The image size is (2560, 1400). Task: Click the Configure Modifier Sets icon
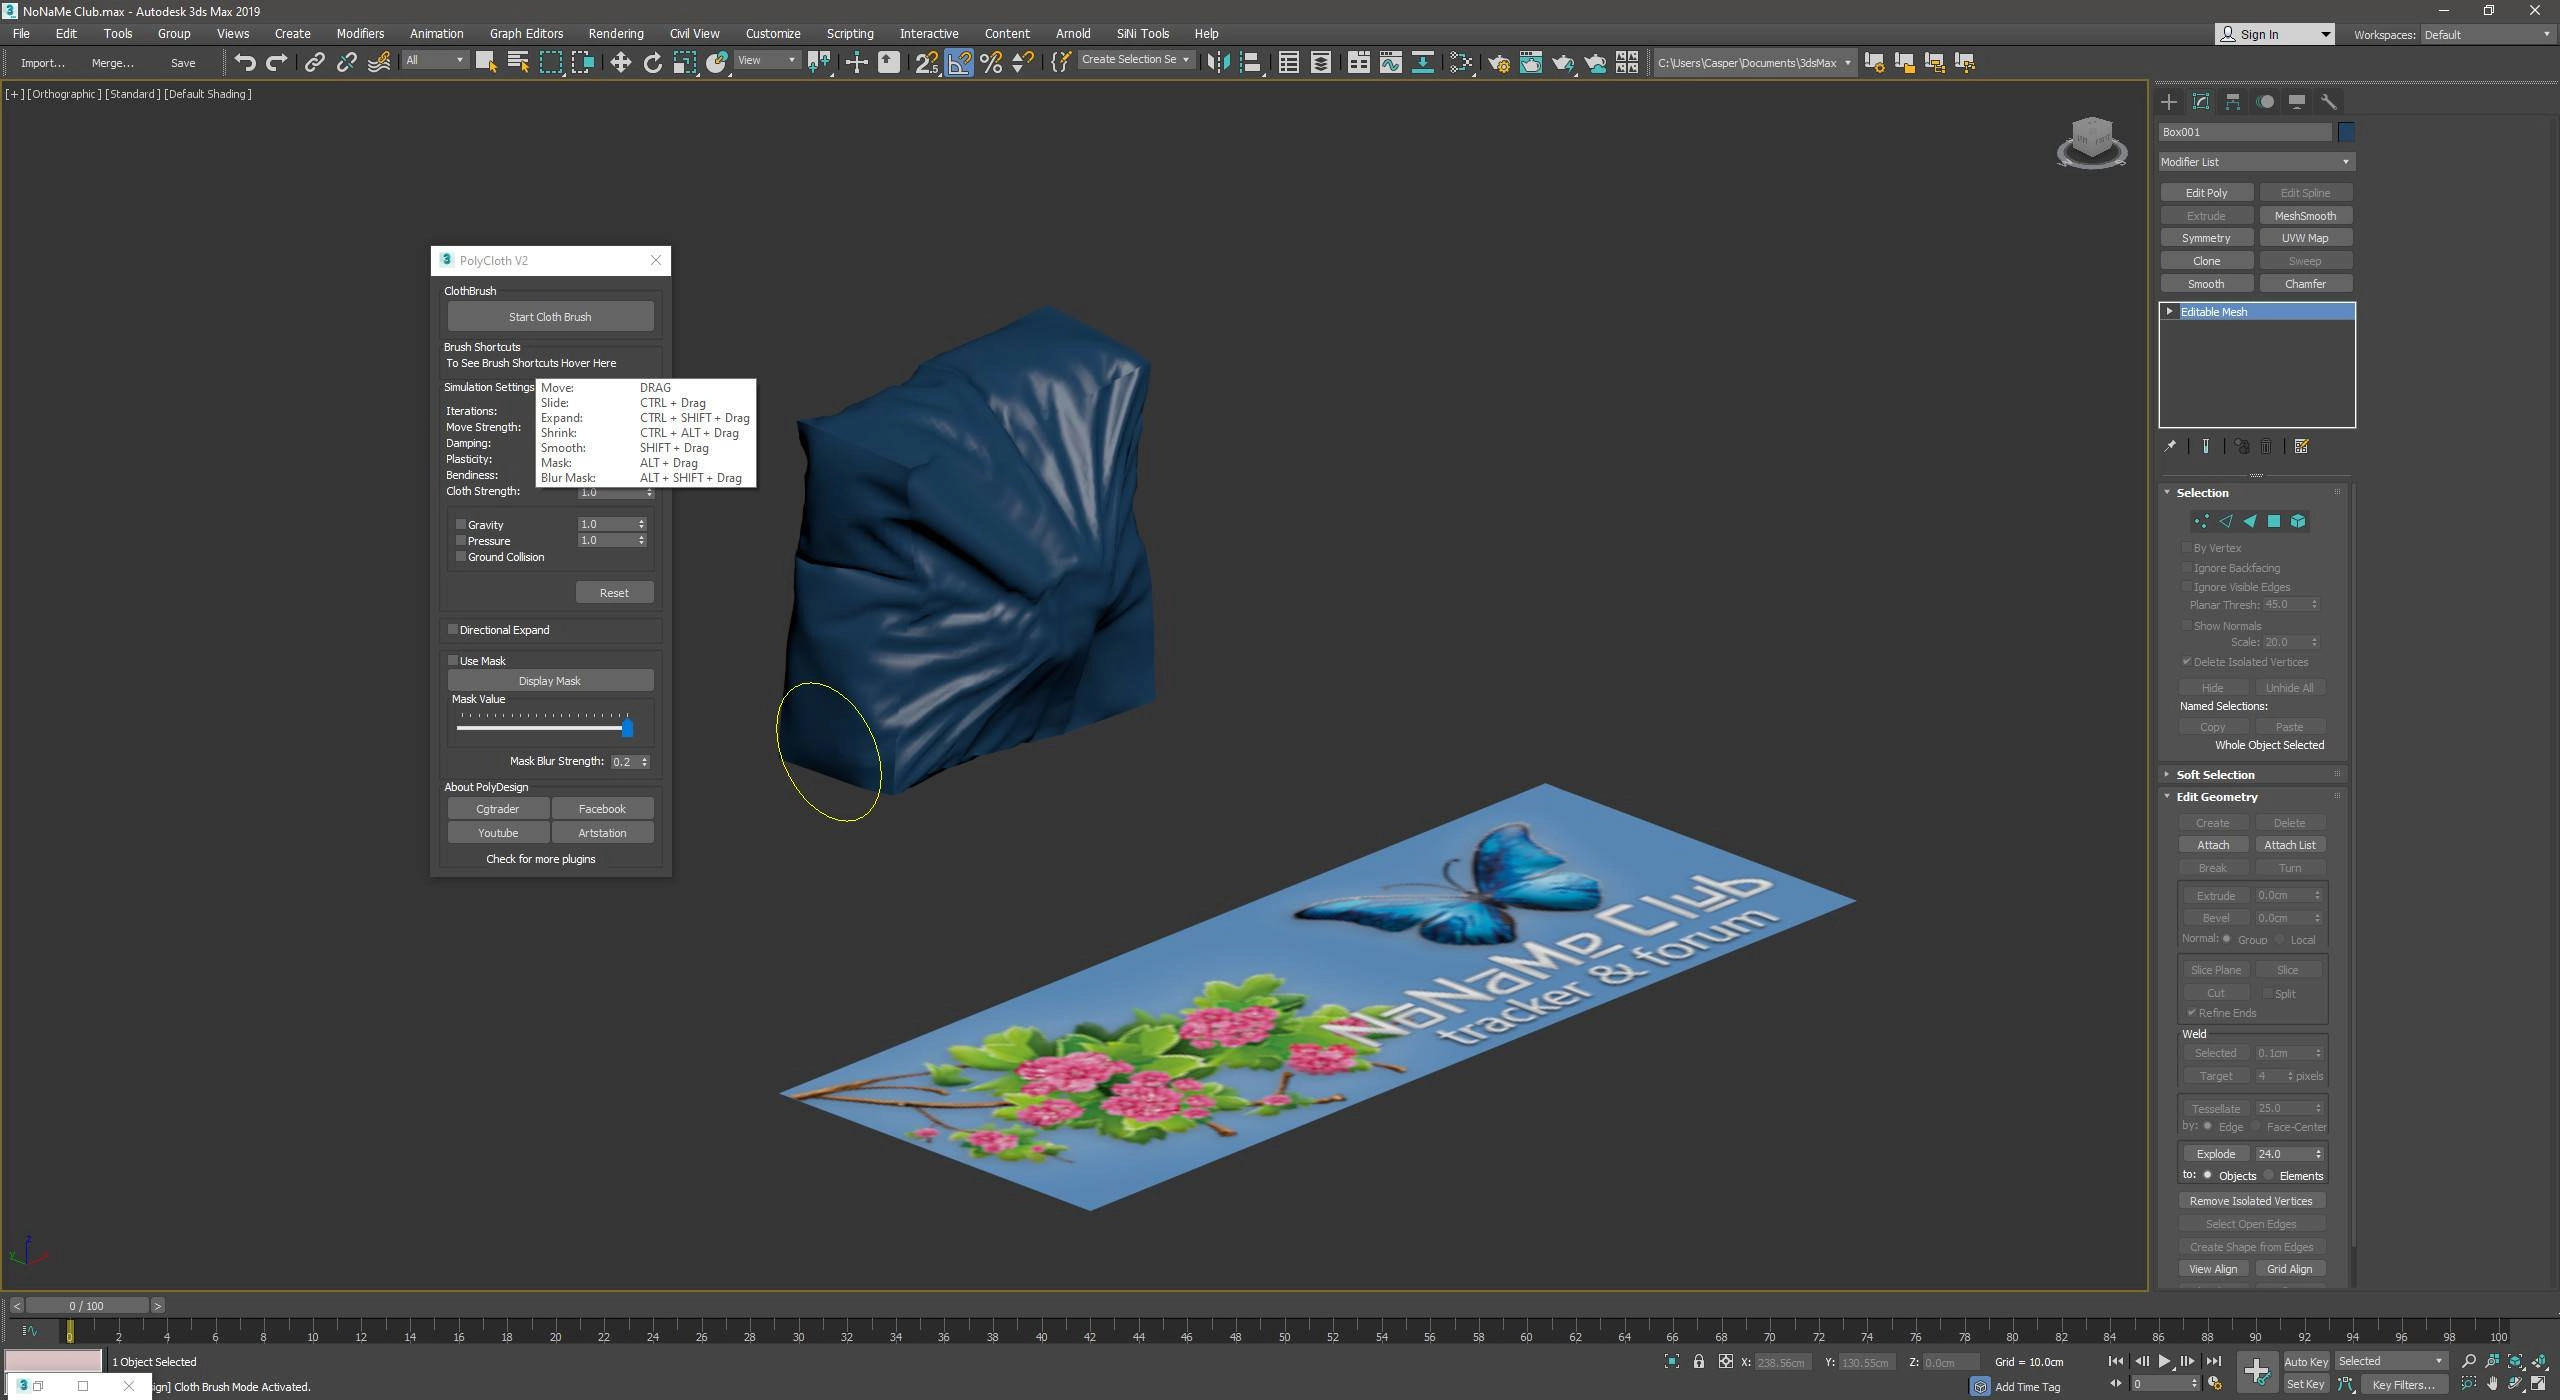click(x=2301, y=446)
